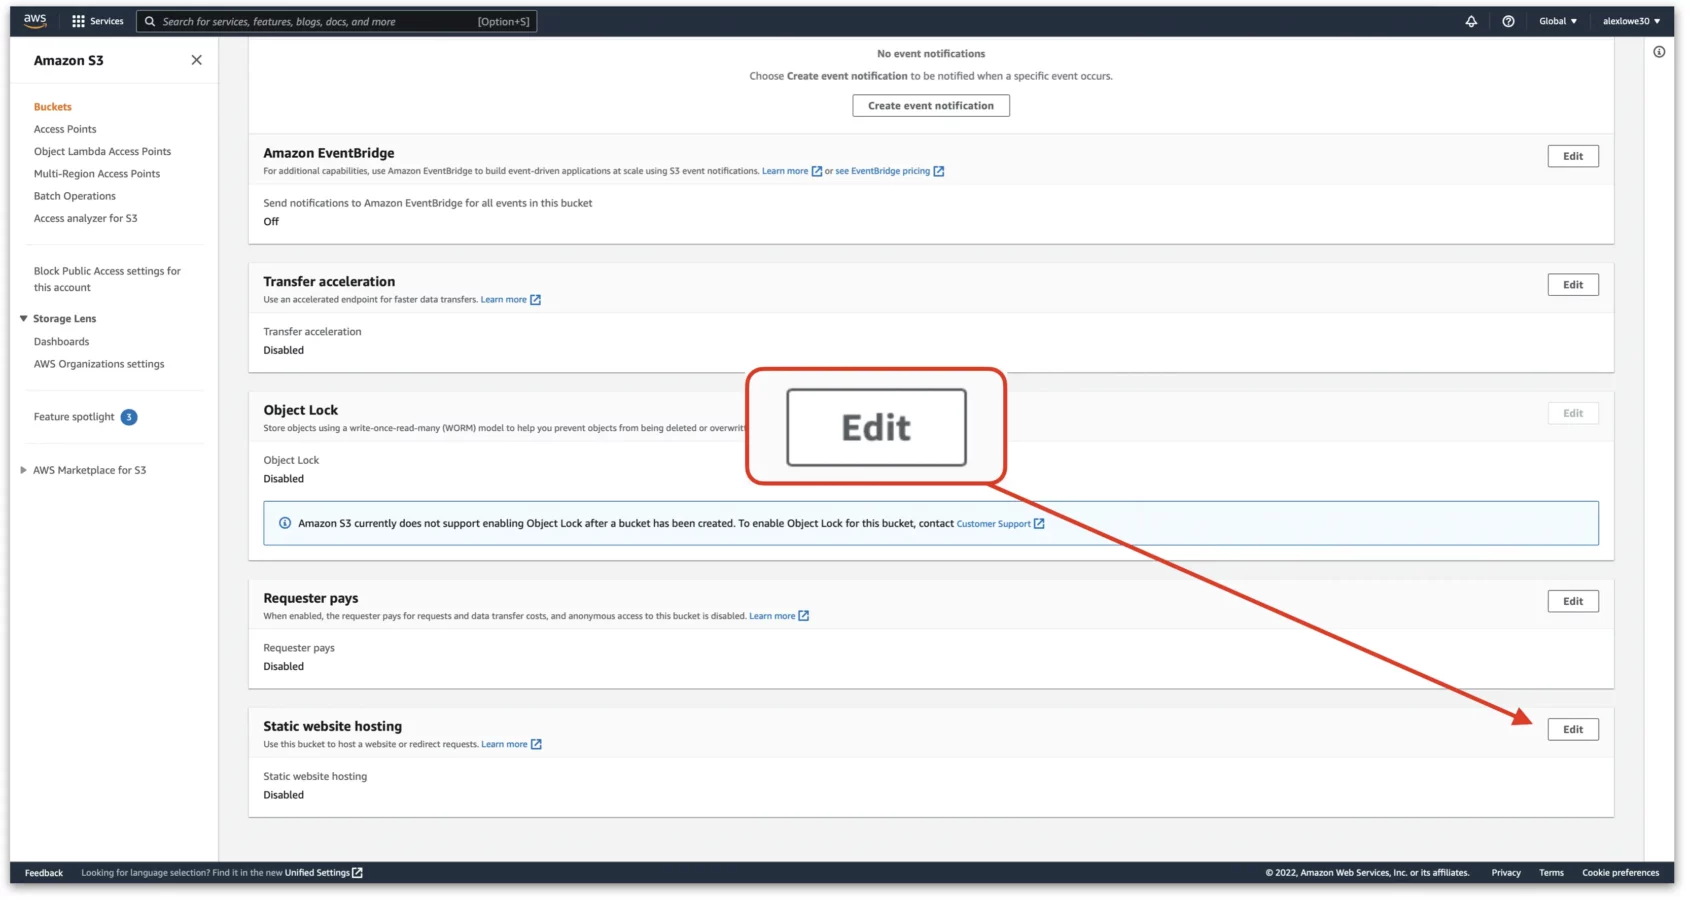Open Object Lambda Access Points

102,152
